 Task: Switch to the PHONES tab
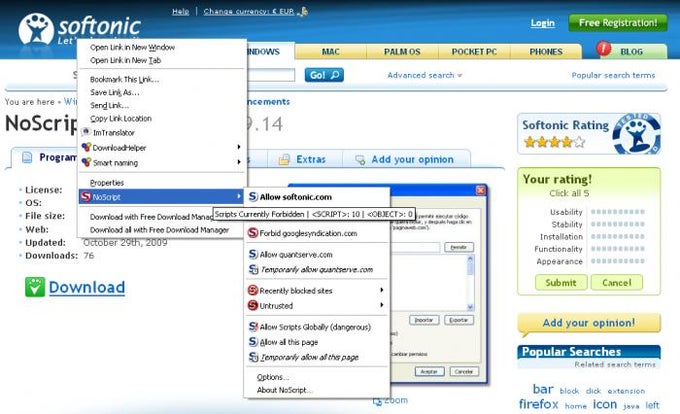point(546,52)
